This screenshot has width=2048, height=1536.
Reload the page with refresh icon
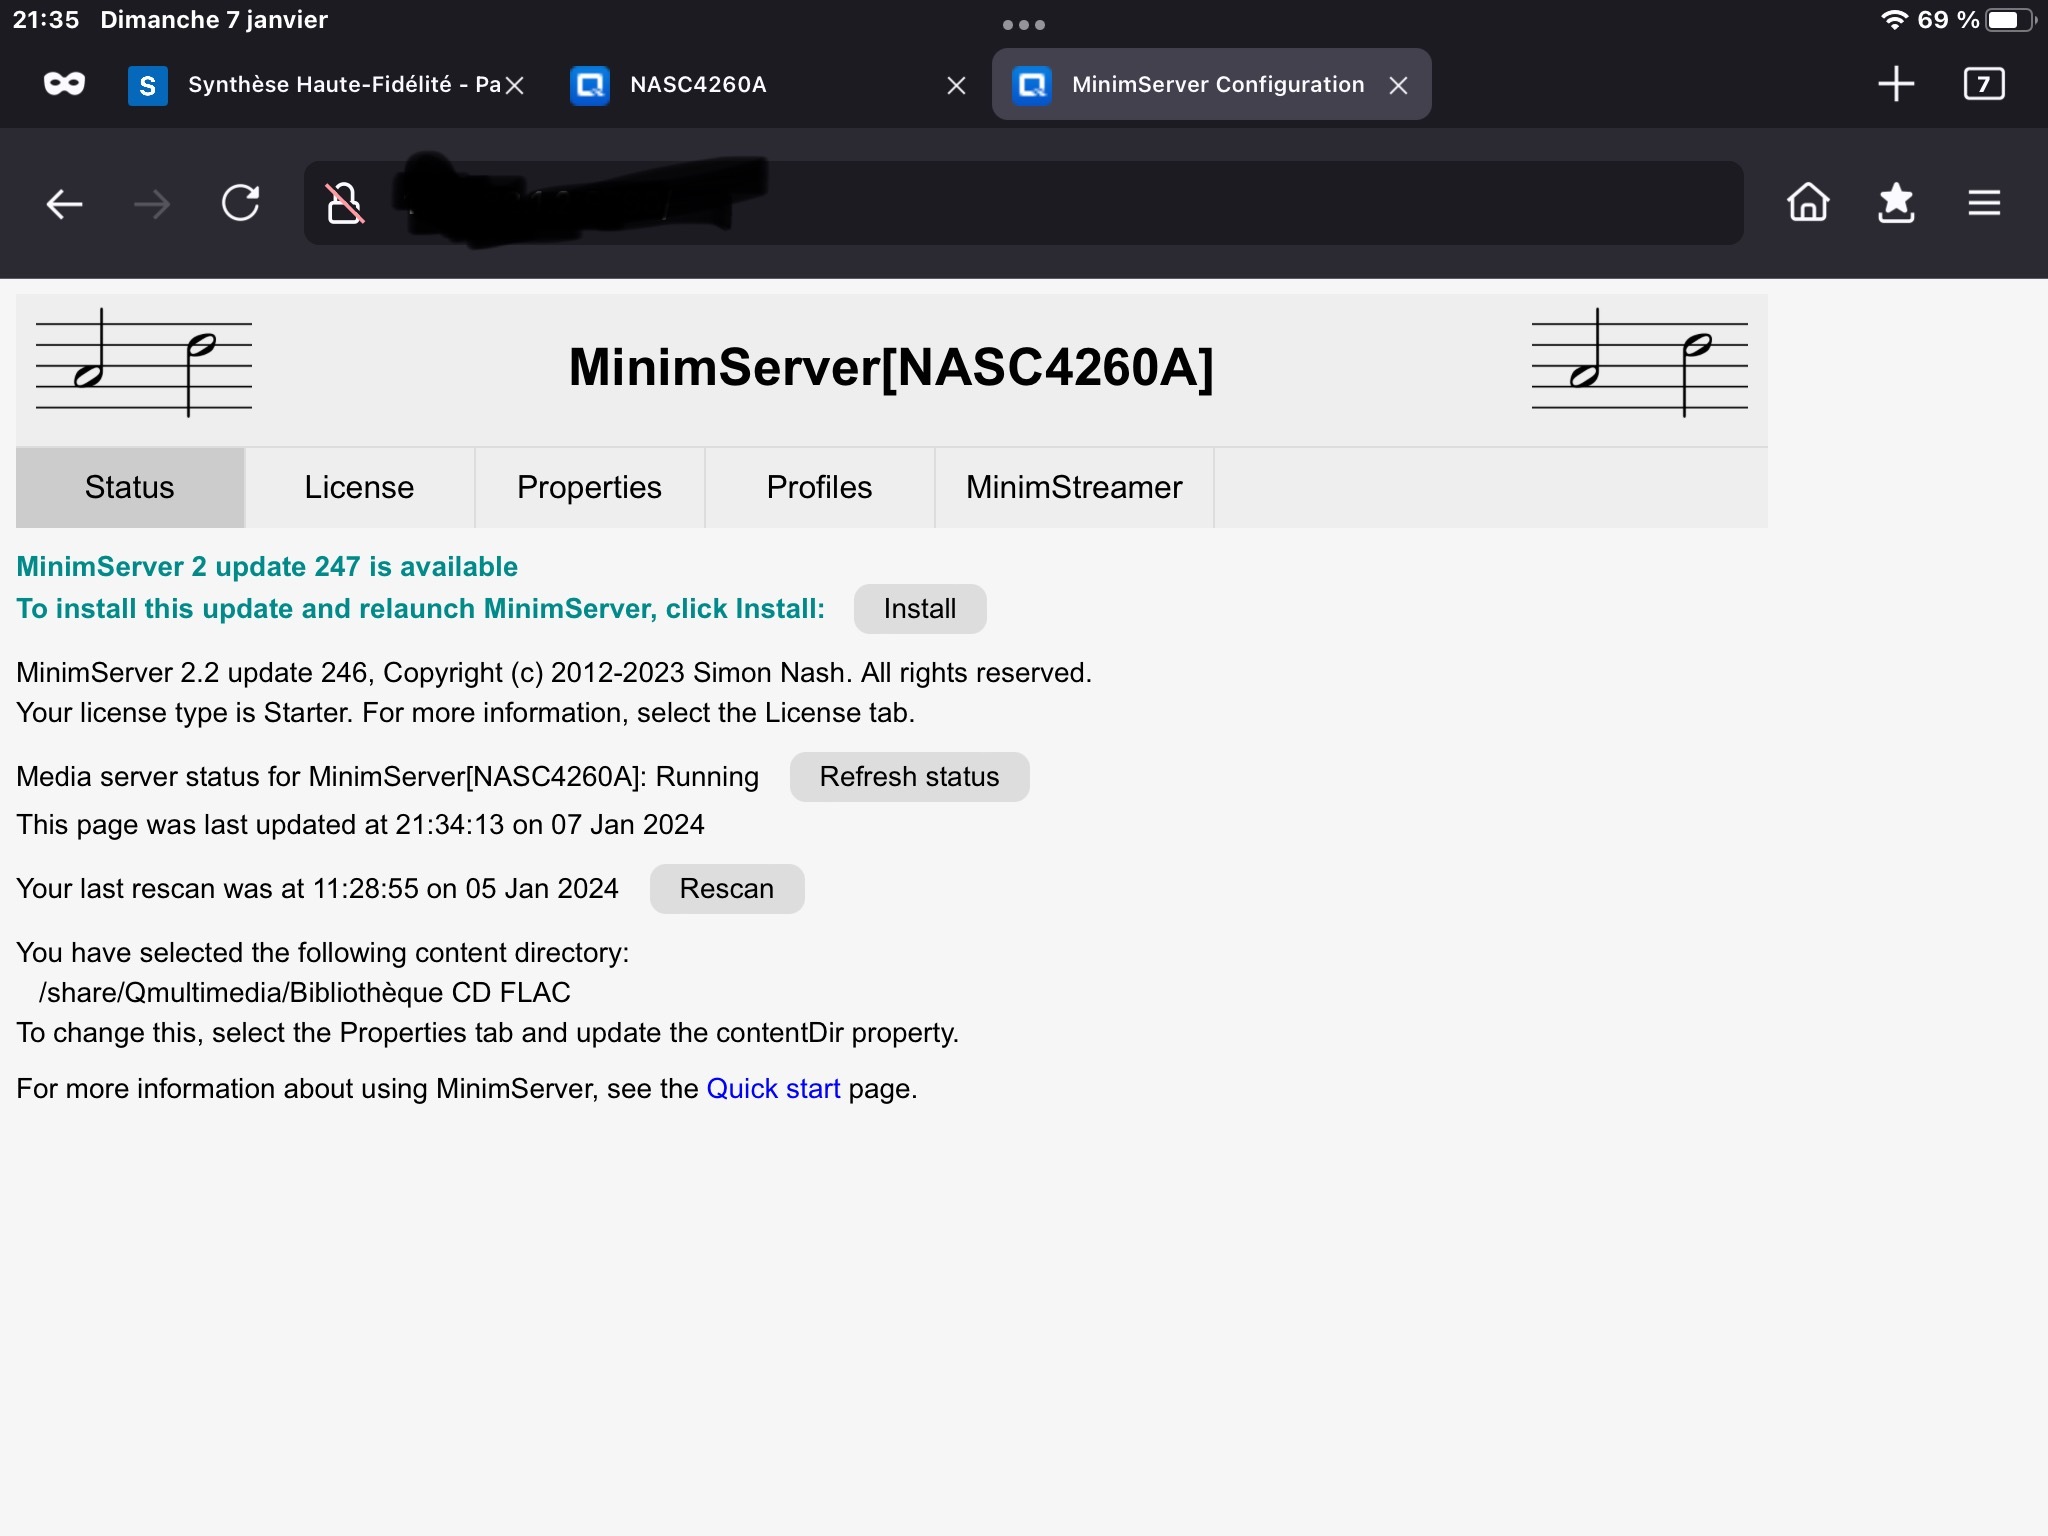coord(240,203)
